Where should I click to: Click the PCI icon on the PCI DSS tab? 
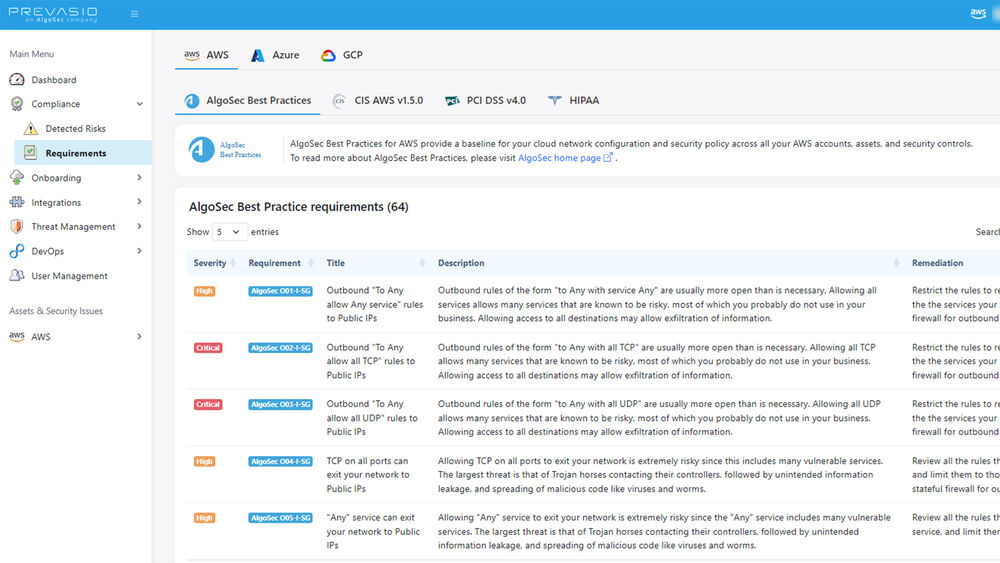pos(452,101)
